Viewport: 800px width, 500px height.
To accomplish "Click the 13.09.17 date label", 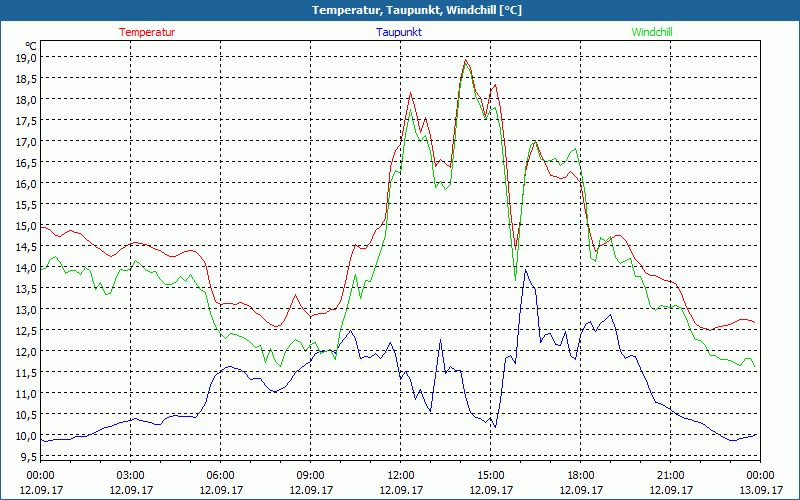I will [x=761, y=490].
